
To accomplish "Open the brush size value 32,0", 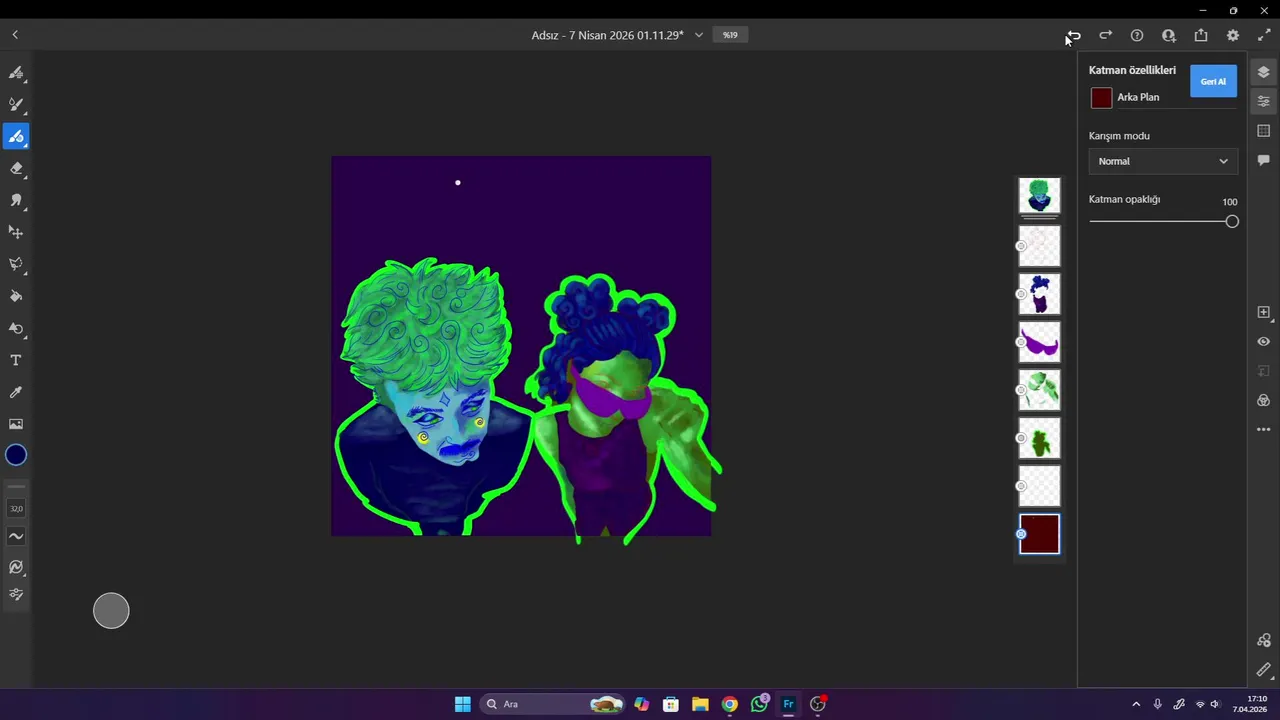I will click(16, 509).
